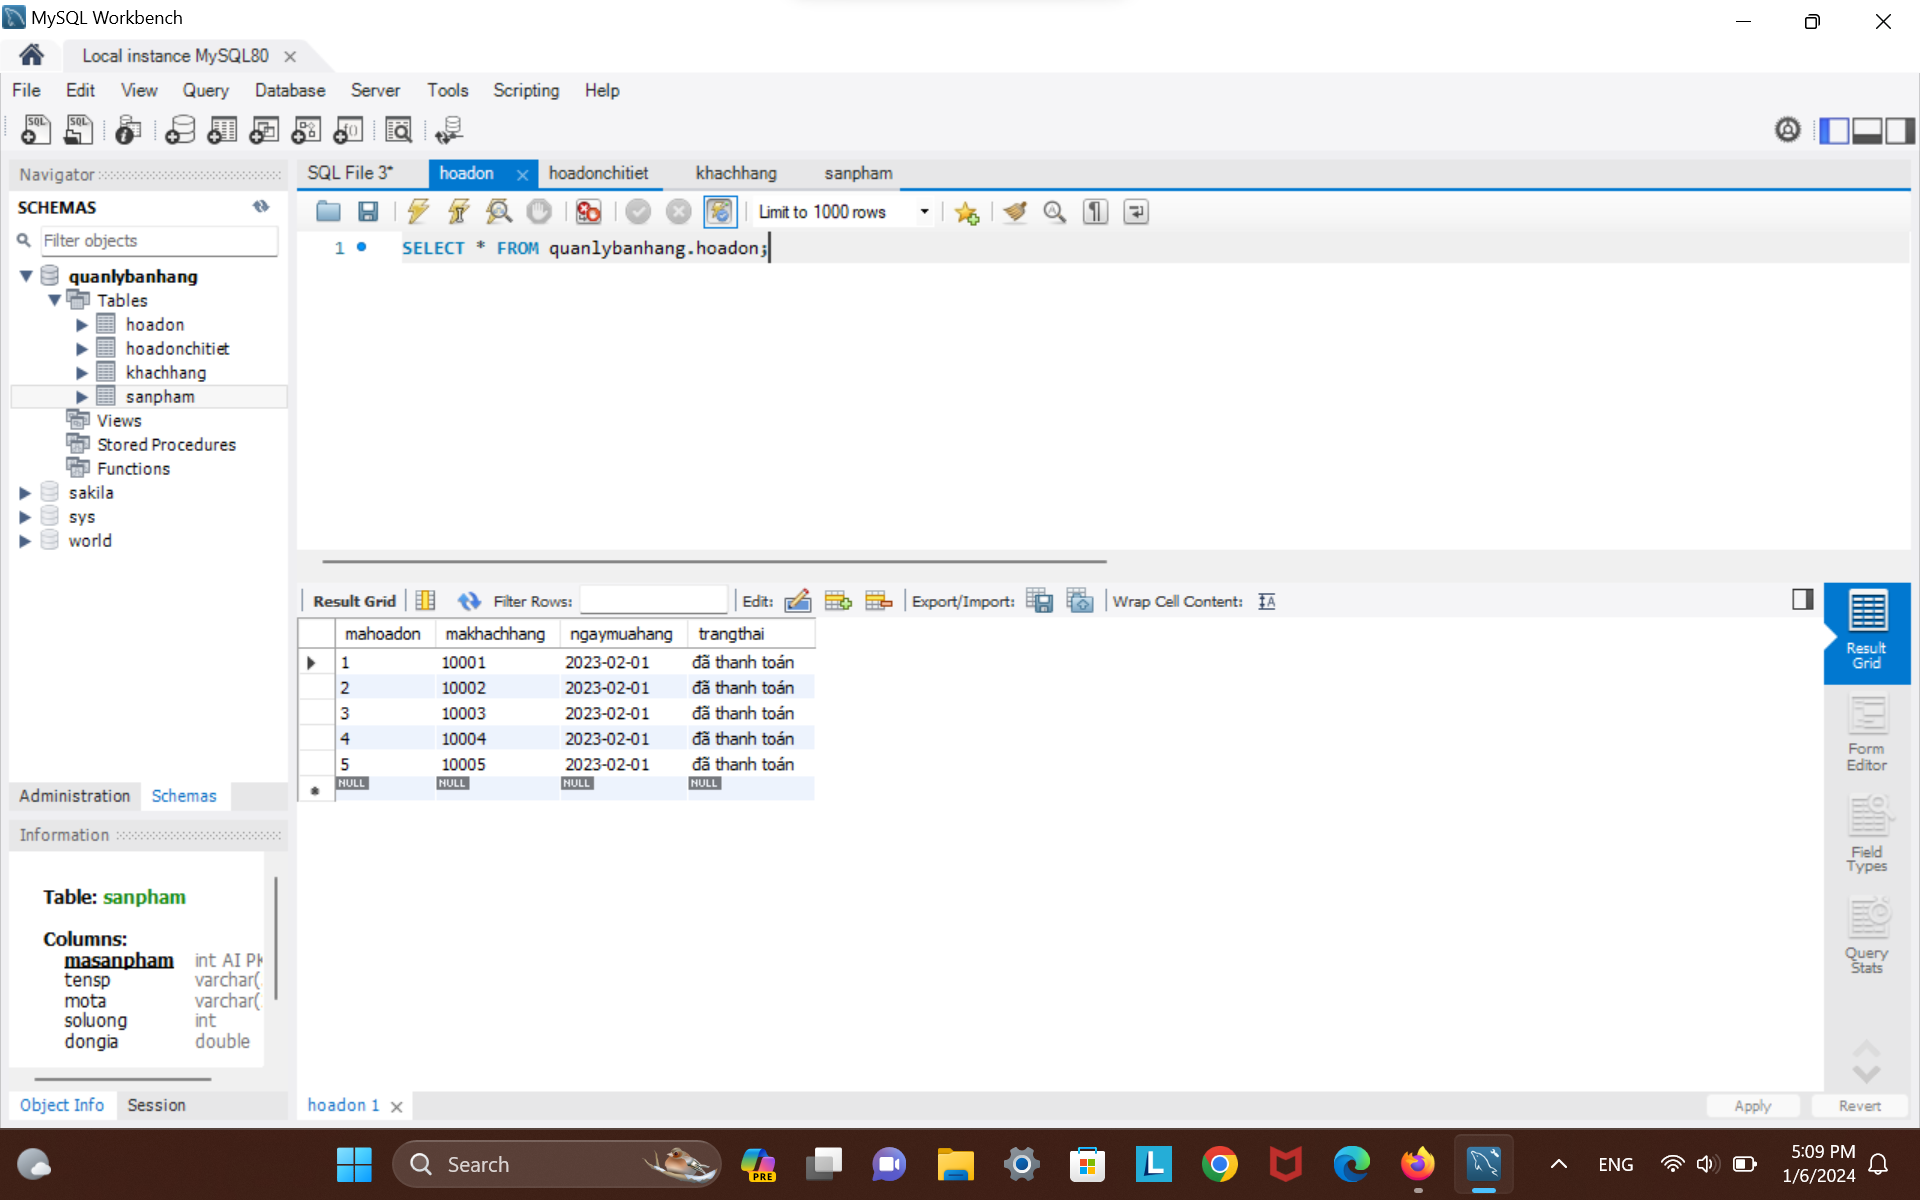This screenshot has width=1920, height=1200.
Task: Export recordset to external file
Action: click(x=1040, y=601)
